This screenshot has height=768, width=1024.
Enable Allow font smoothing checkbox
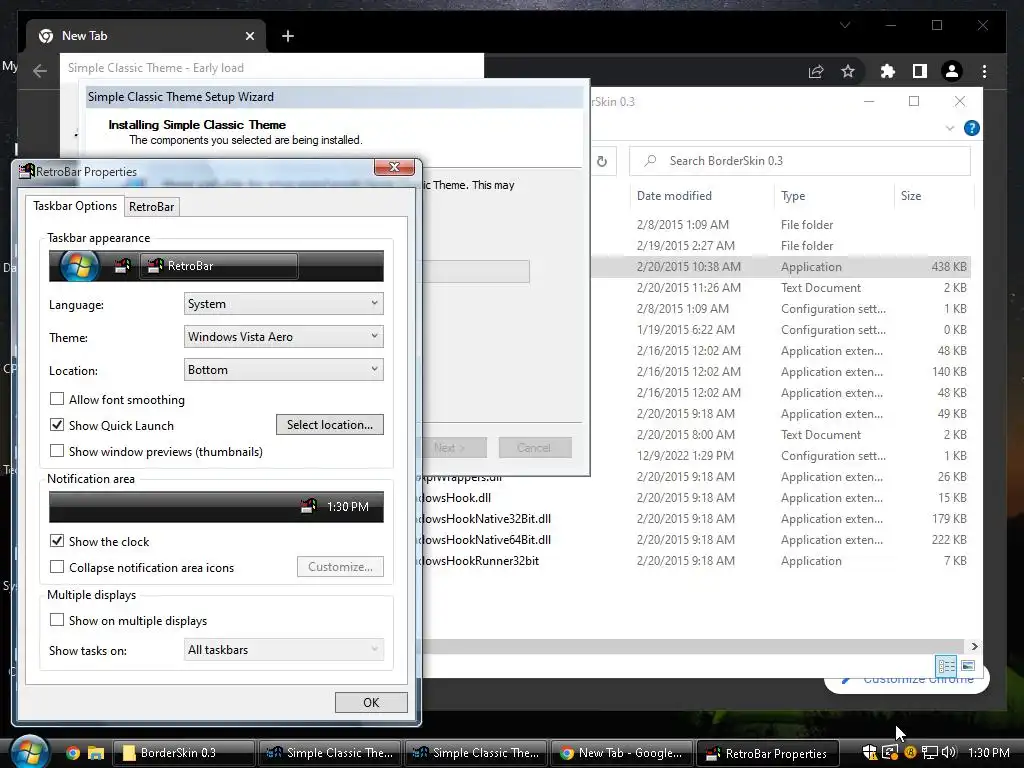(x=57, y=399)
